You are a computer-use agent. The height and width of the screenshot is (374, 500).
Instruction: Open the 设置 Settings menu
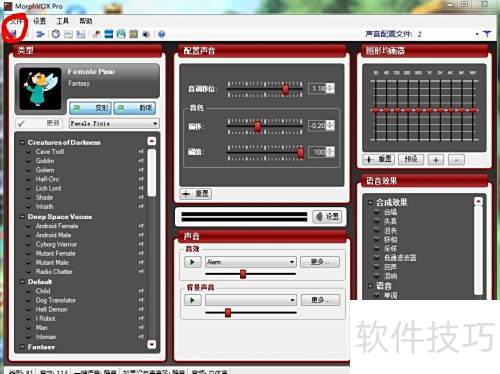pyautogui.click(x=40, y=21)
